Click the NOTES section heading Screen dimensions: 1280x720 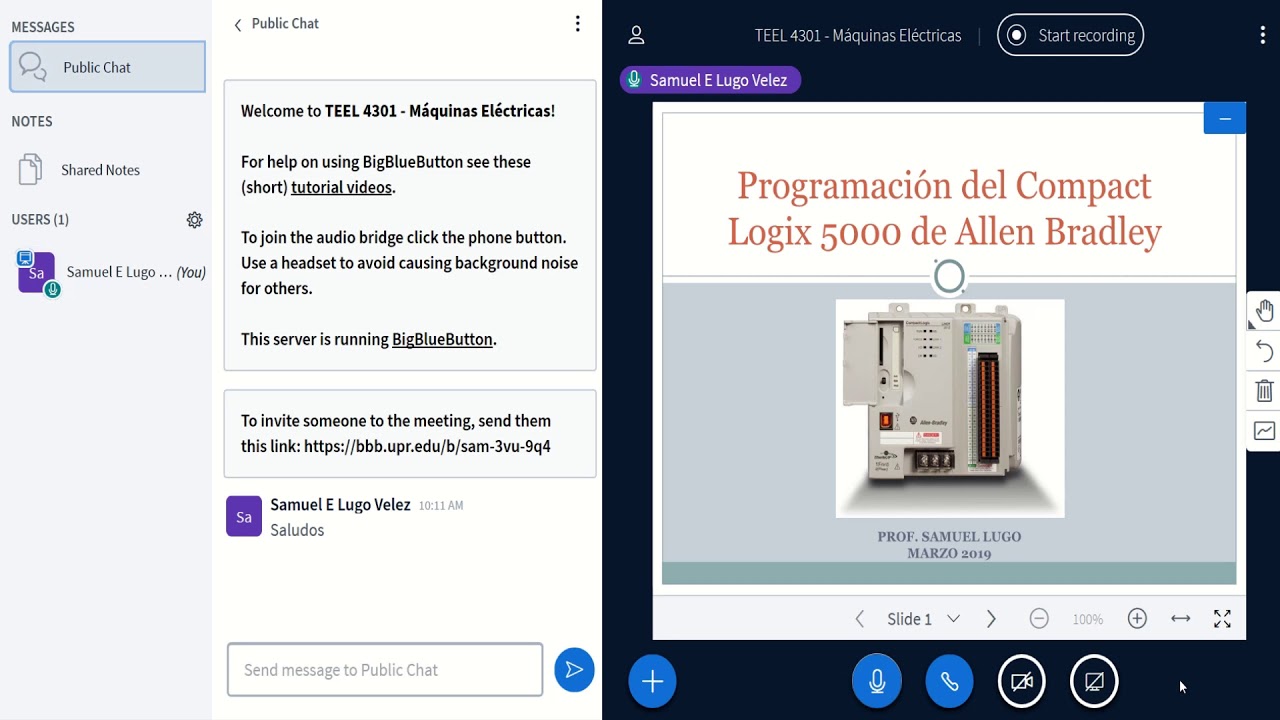(x=32, y=121)
